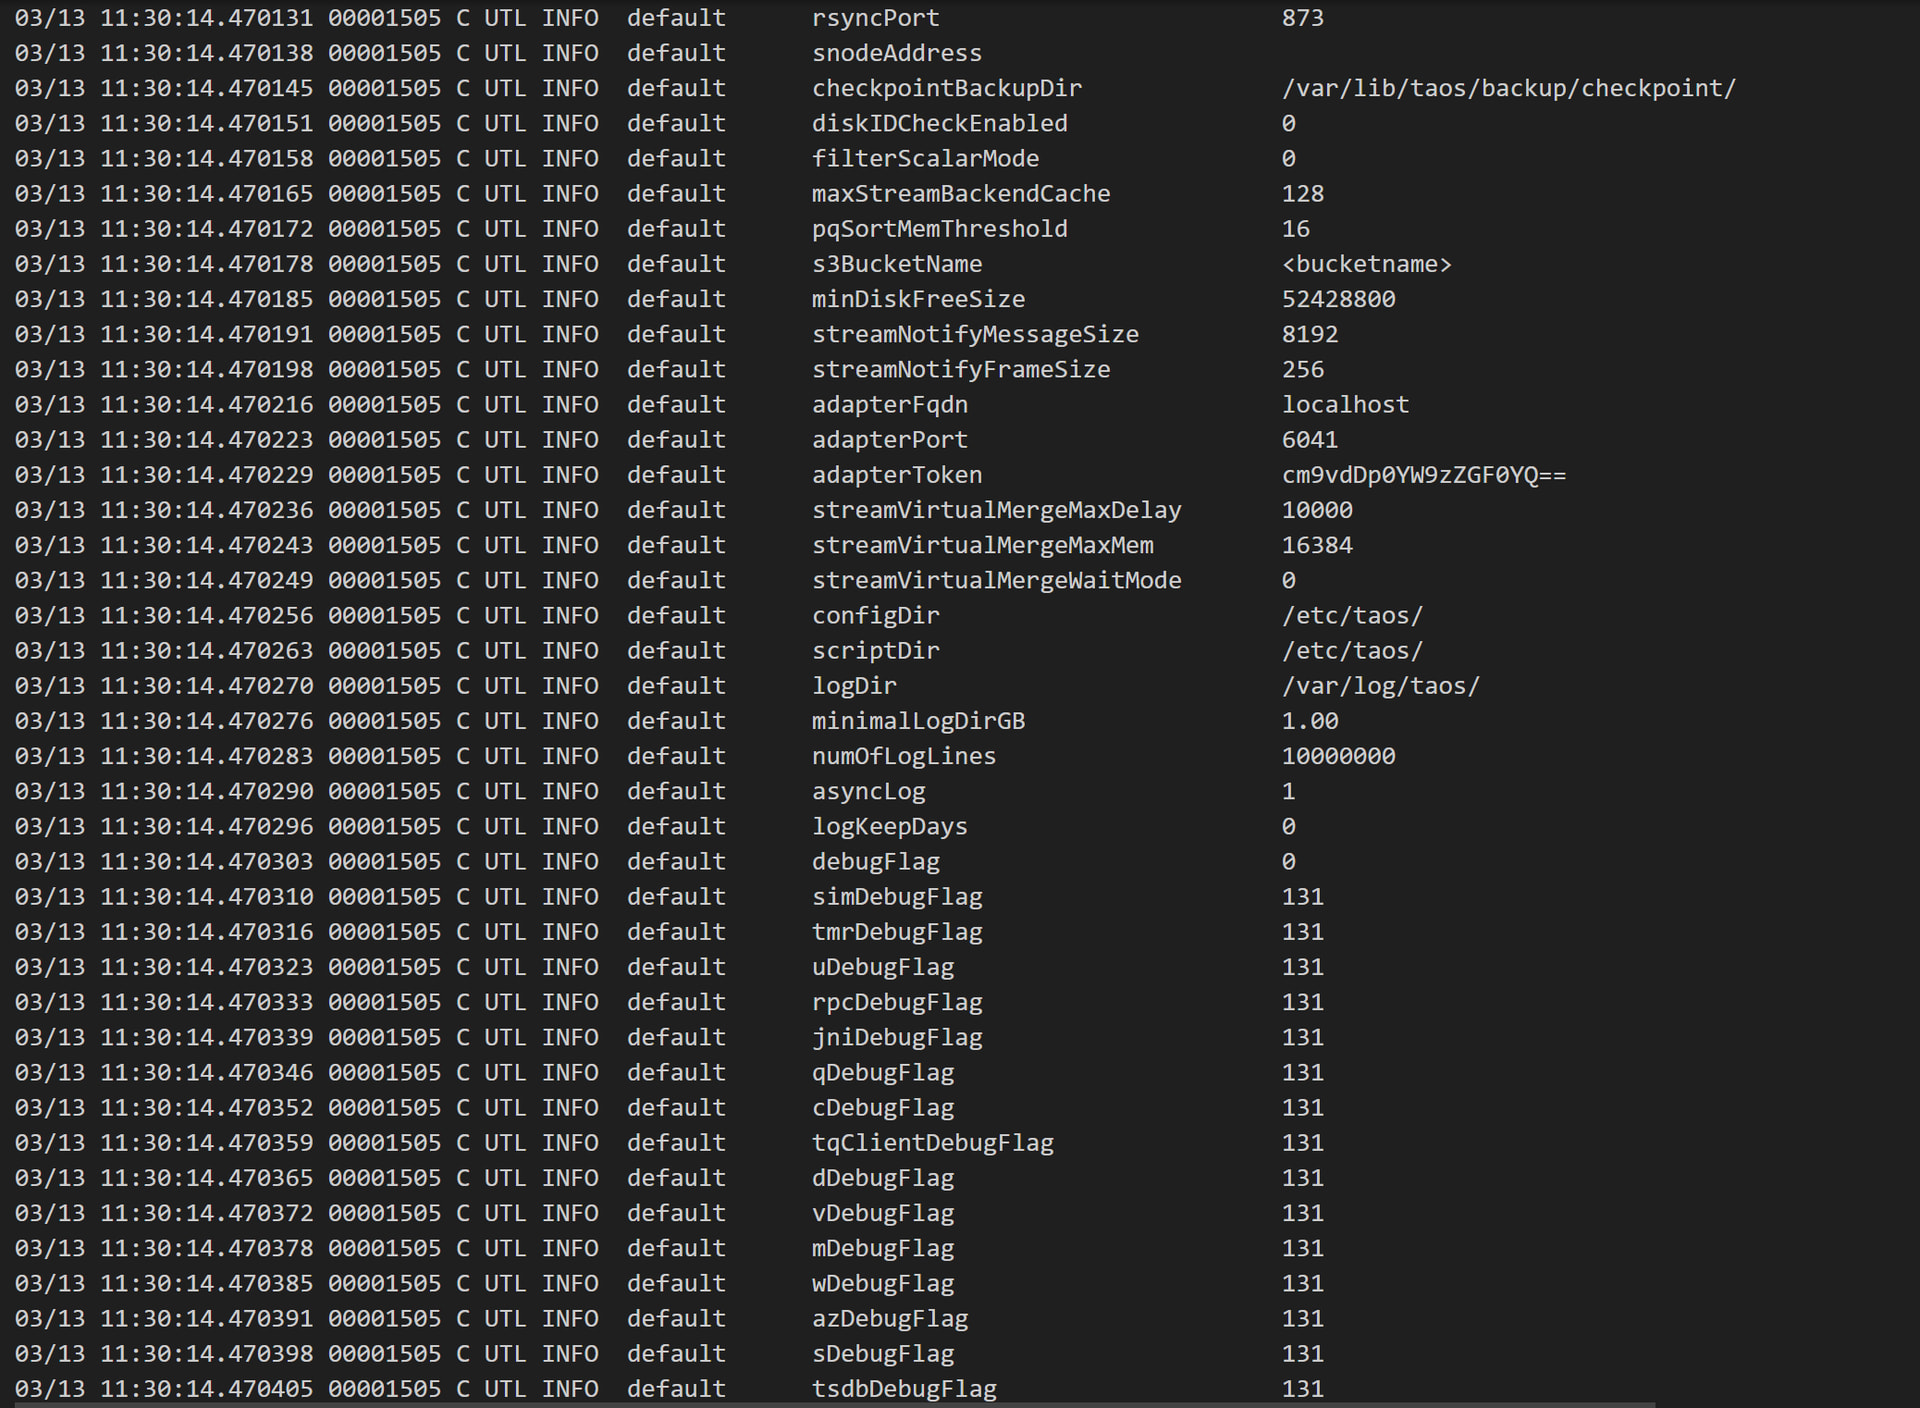Screen dimensions: 1920x1408
Task: Click the checkpointBackupDir path value
Action: coord(1508,88)
